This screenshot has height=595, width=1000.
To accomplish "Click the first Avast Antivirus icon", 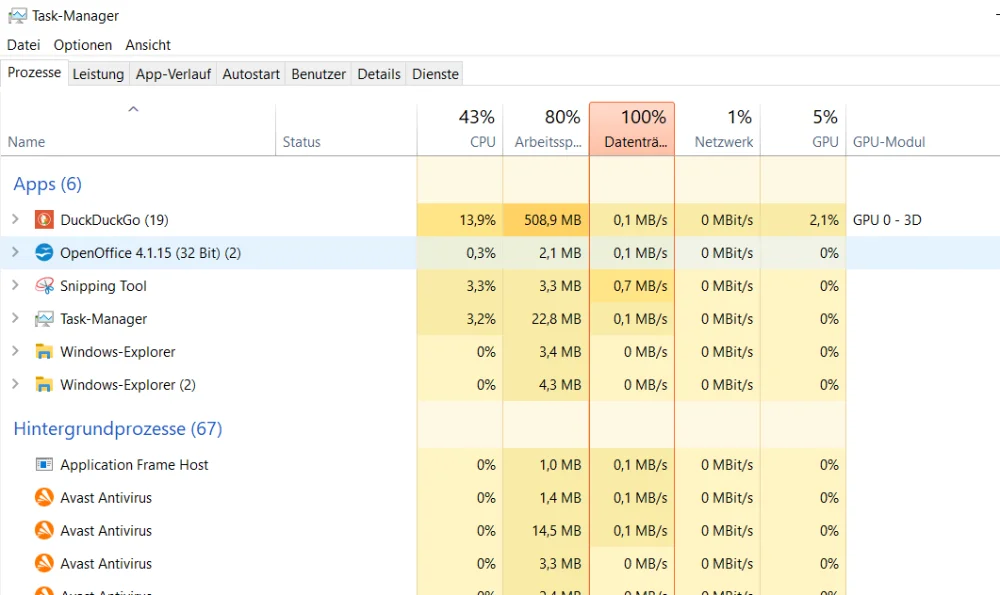I will (x=44, y=498).
